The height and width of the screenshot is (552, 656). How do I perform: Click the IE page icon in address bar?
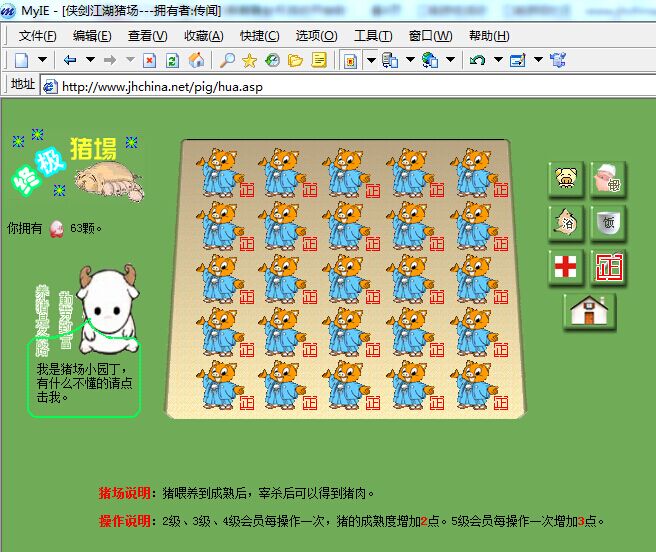click(50, 87)
